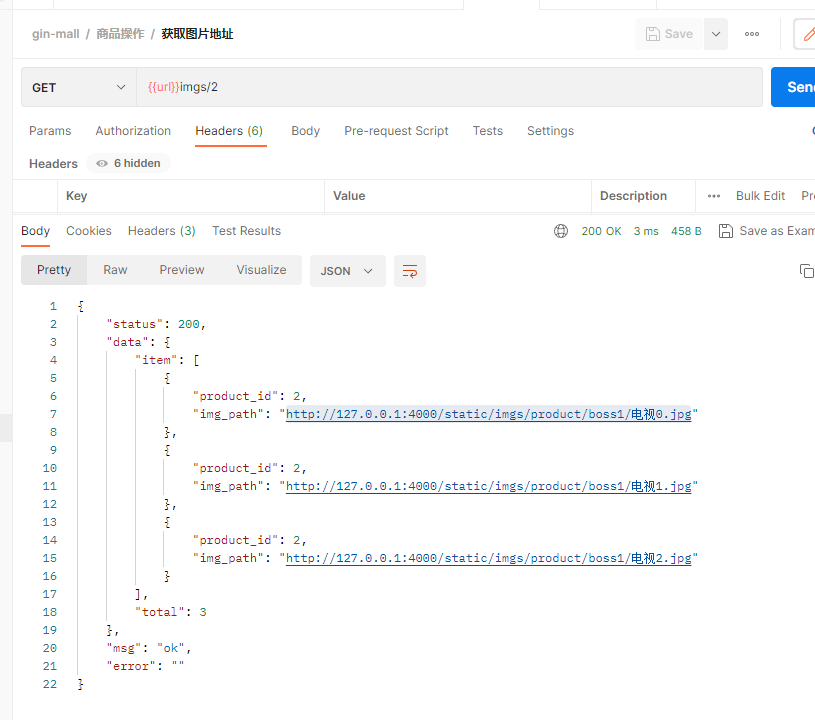Select the Preview view
Image resolution: width=815 pixels, height=720 pixels.
(182, 270)
